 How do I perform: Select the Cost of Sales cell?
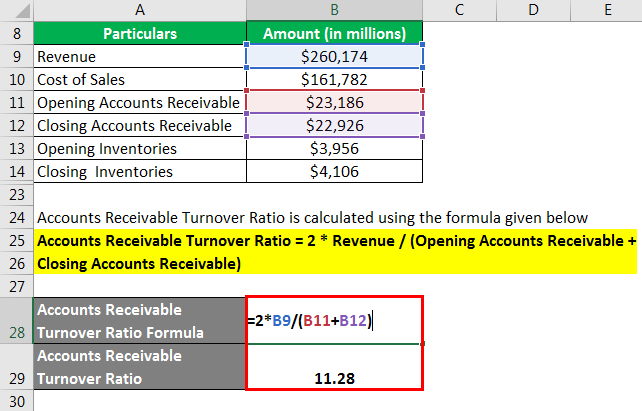pyautogui.click(x=140, y=79)
